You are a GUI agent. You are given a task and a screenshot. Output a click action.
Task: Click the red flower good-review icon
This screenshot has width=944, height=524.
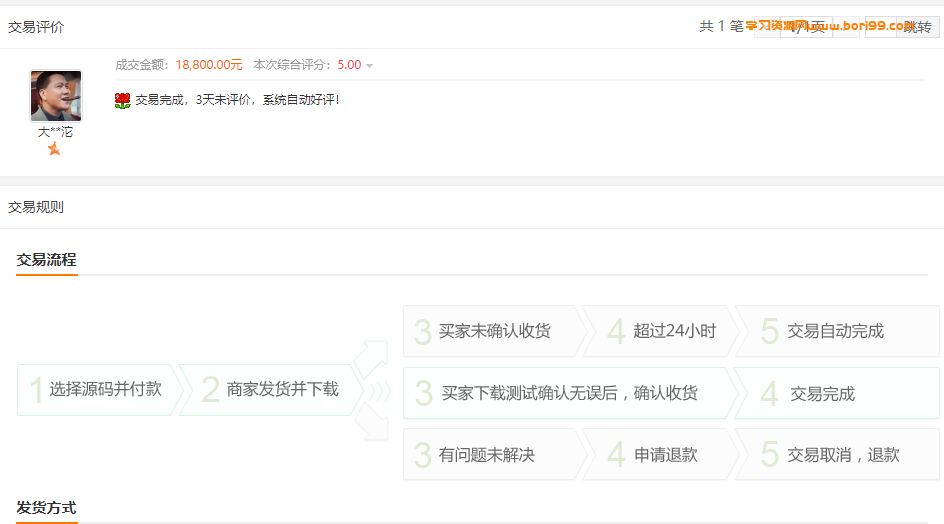tap(122, 101)
